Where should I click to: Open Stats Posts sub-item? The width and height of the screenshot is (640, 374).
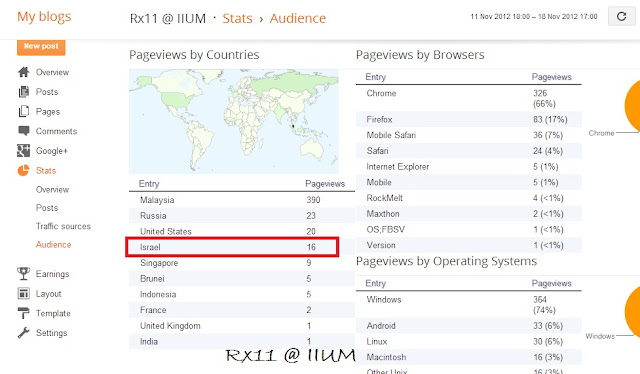(x=47, y=207)
